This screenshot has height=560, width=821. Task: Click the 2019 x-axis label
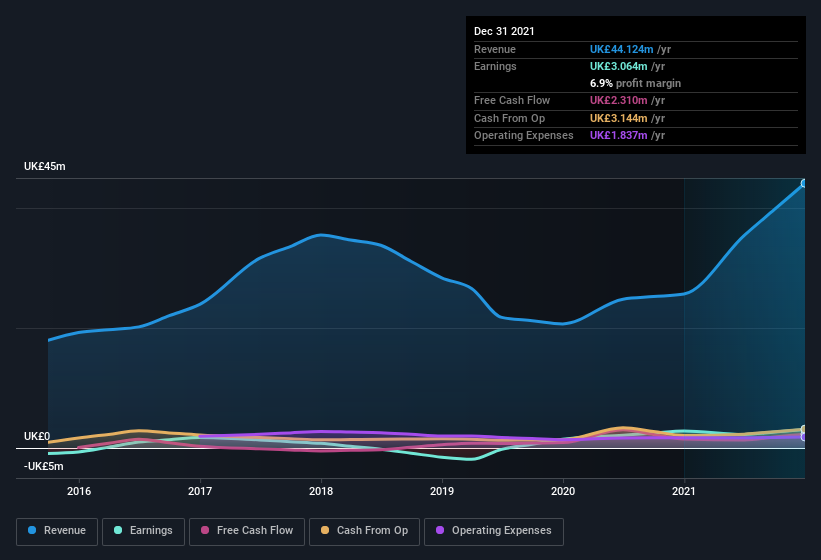pos(442,491)
